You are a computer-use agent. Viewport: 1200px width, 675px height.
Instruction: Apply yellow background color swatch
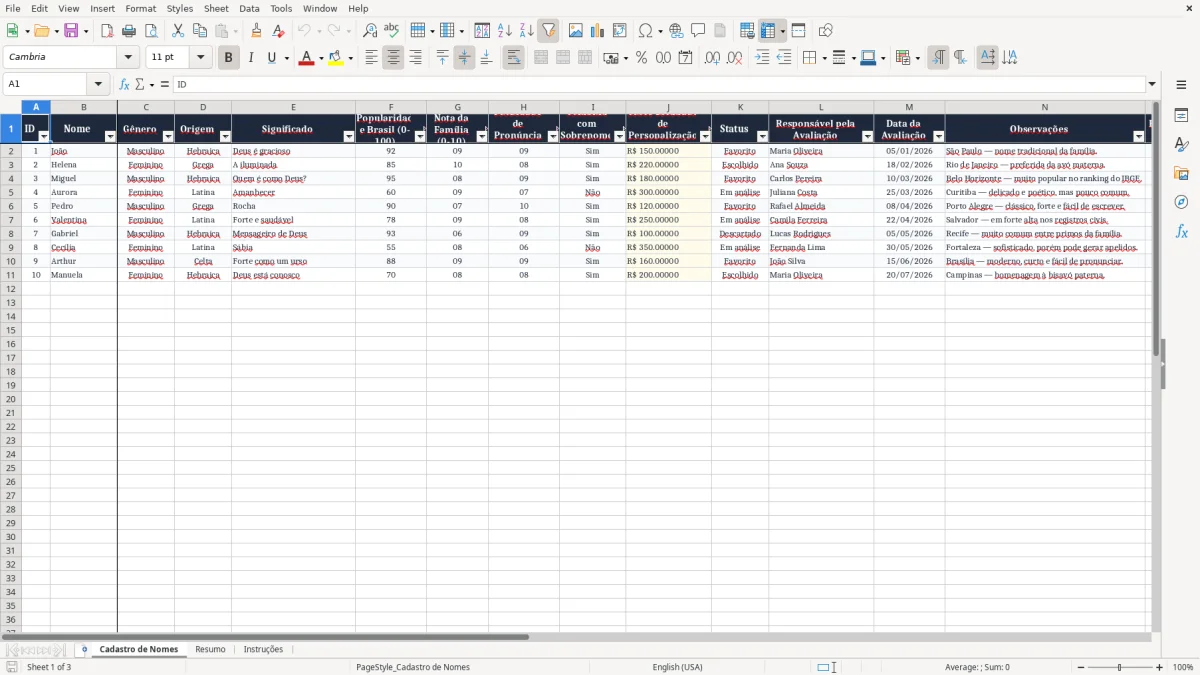336,58
